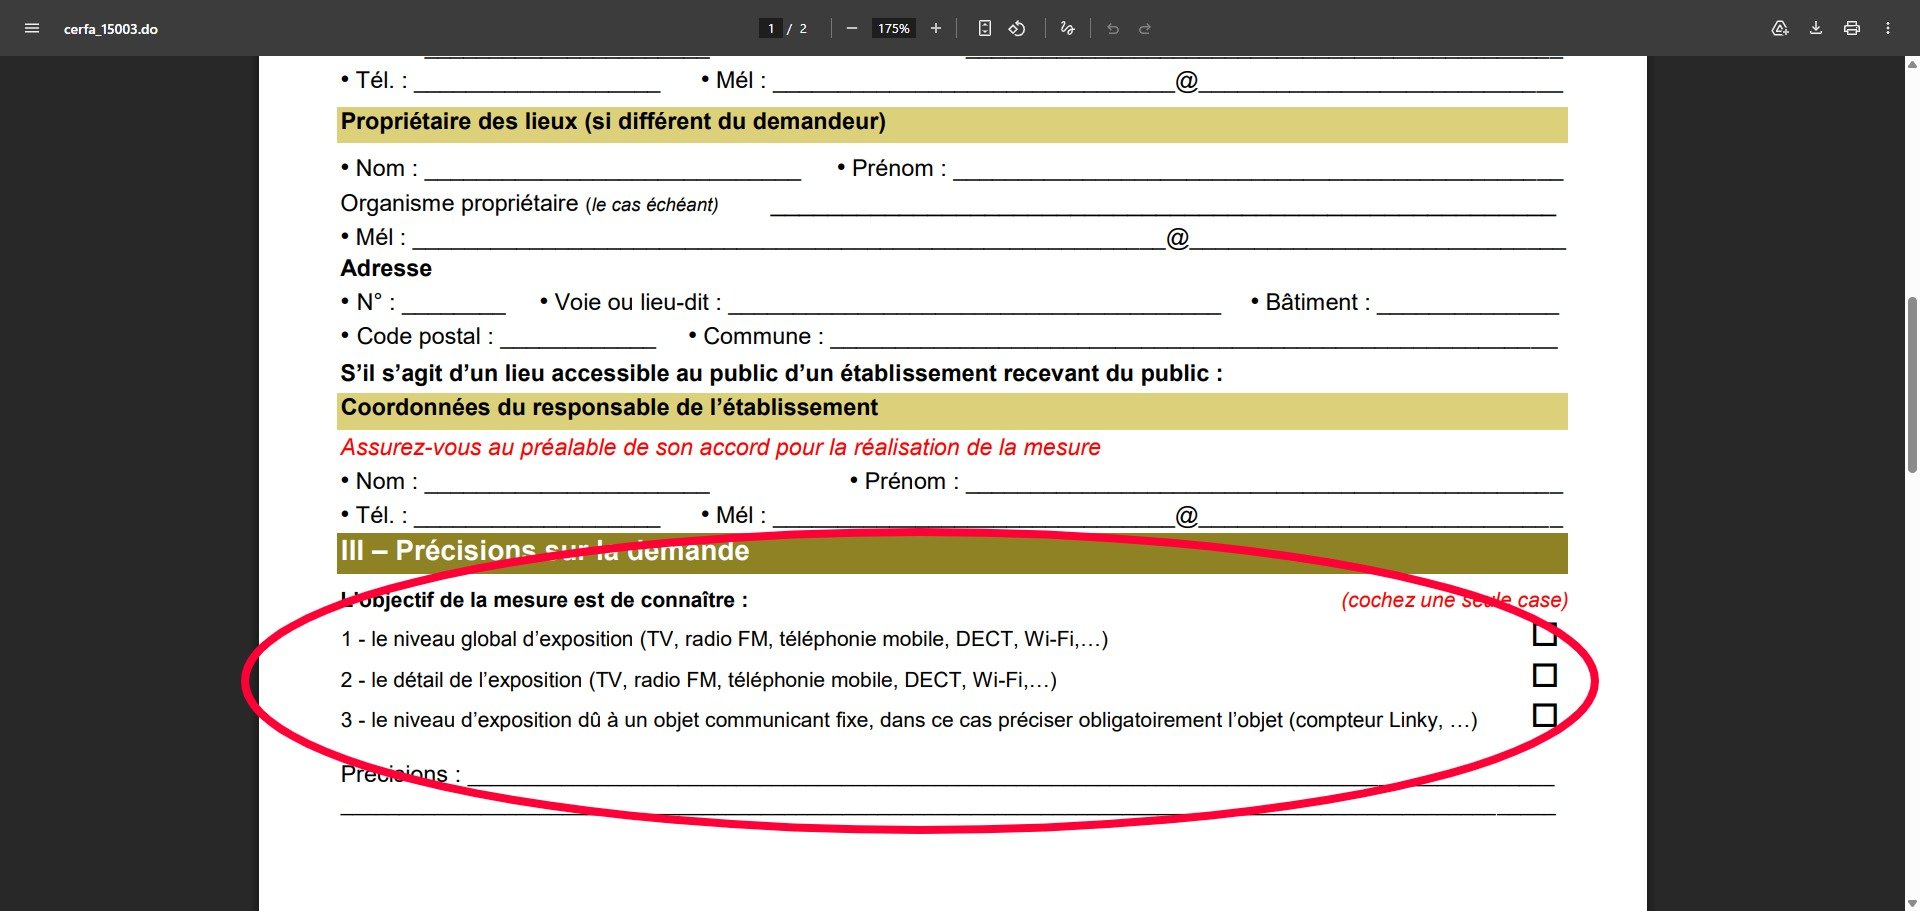Image resolution: width=1920 pixels, height=911 pixels.
Task: Click the heading Coordonnées du responsable de l'établissement
Action: pos(609,408)
